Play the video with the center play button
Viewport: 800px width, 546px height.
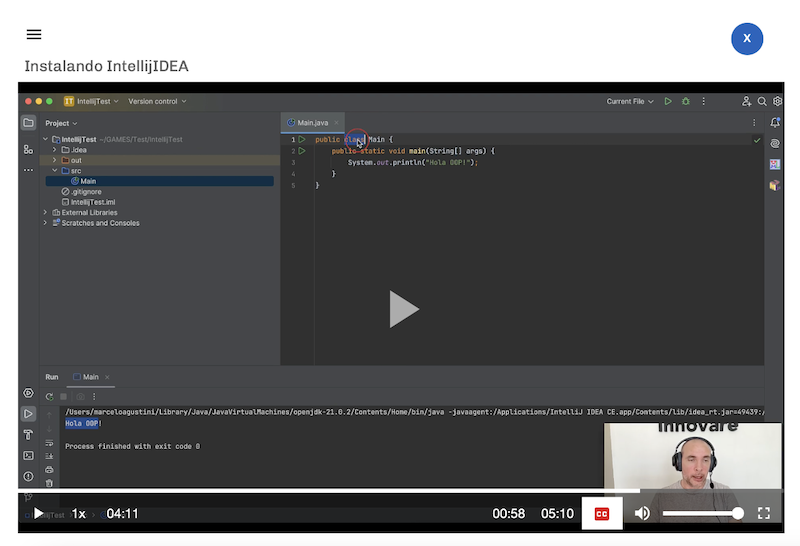coord(402,309)
